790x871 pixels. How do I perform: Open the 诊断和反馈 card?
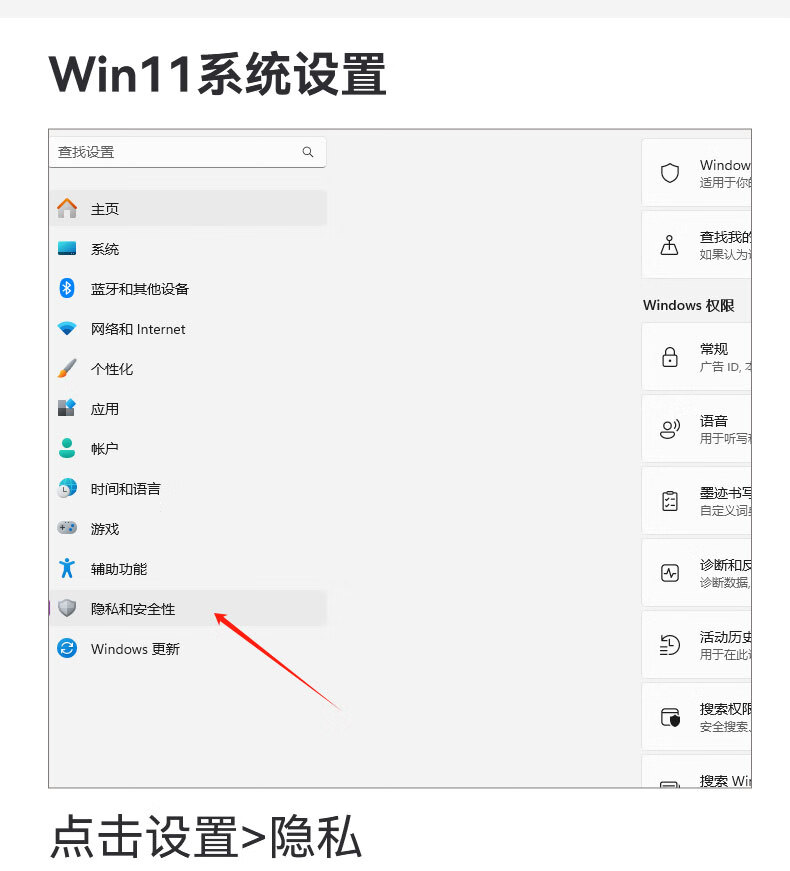click(x=697, y=573)
